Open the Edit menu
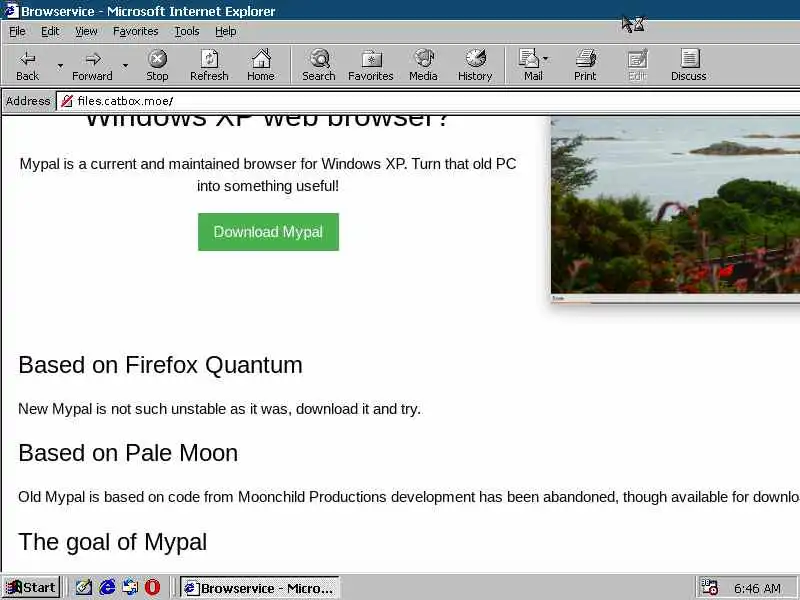Viewport: 800px width, 600px height. tap(50, 32)
